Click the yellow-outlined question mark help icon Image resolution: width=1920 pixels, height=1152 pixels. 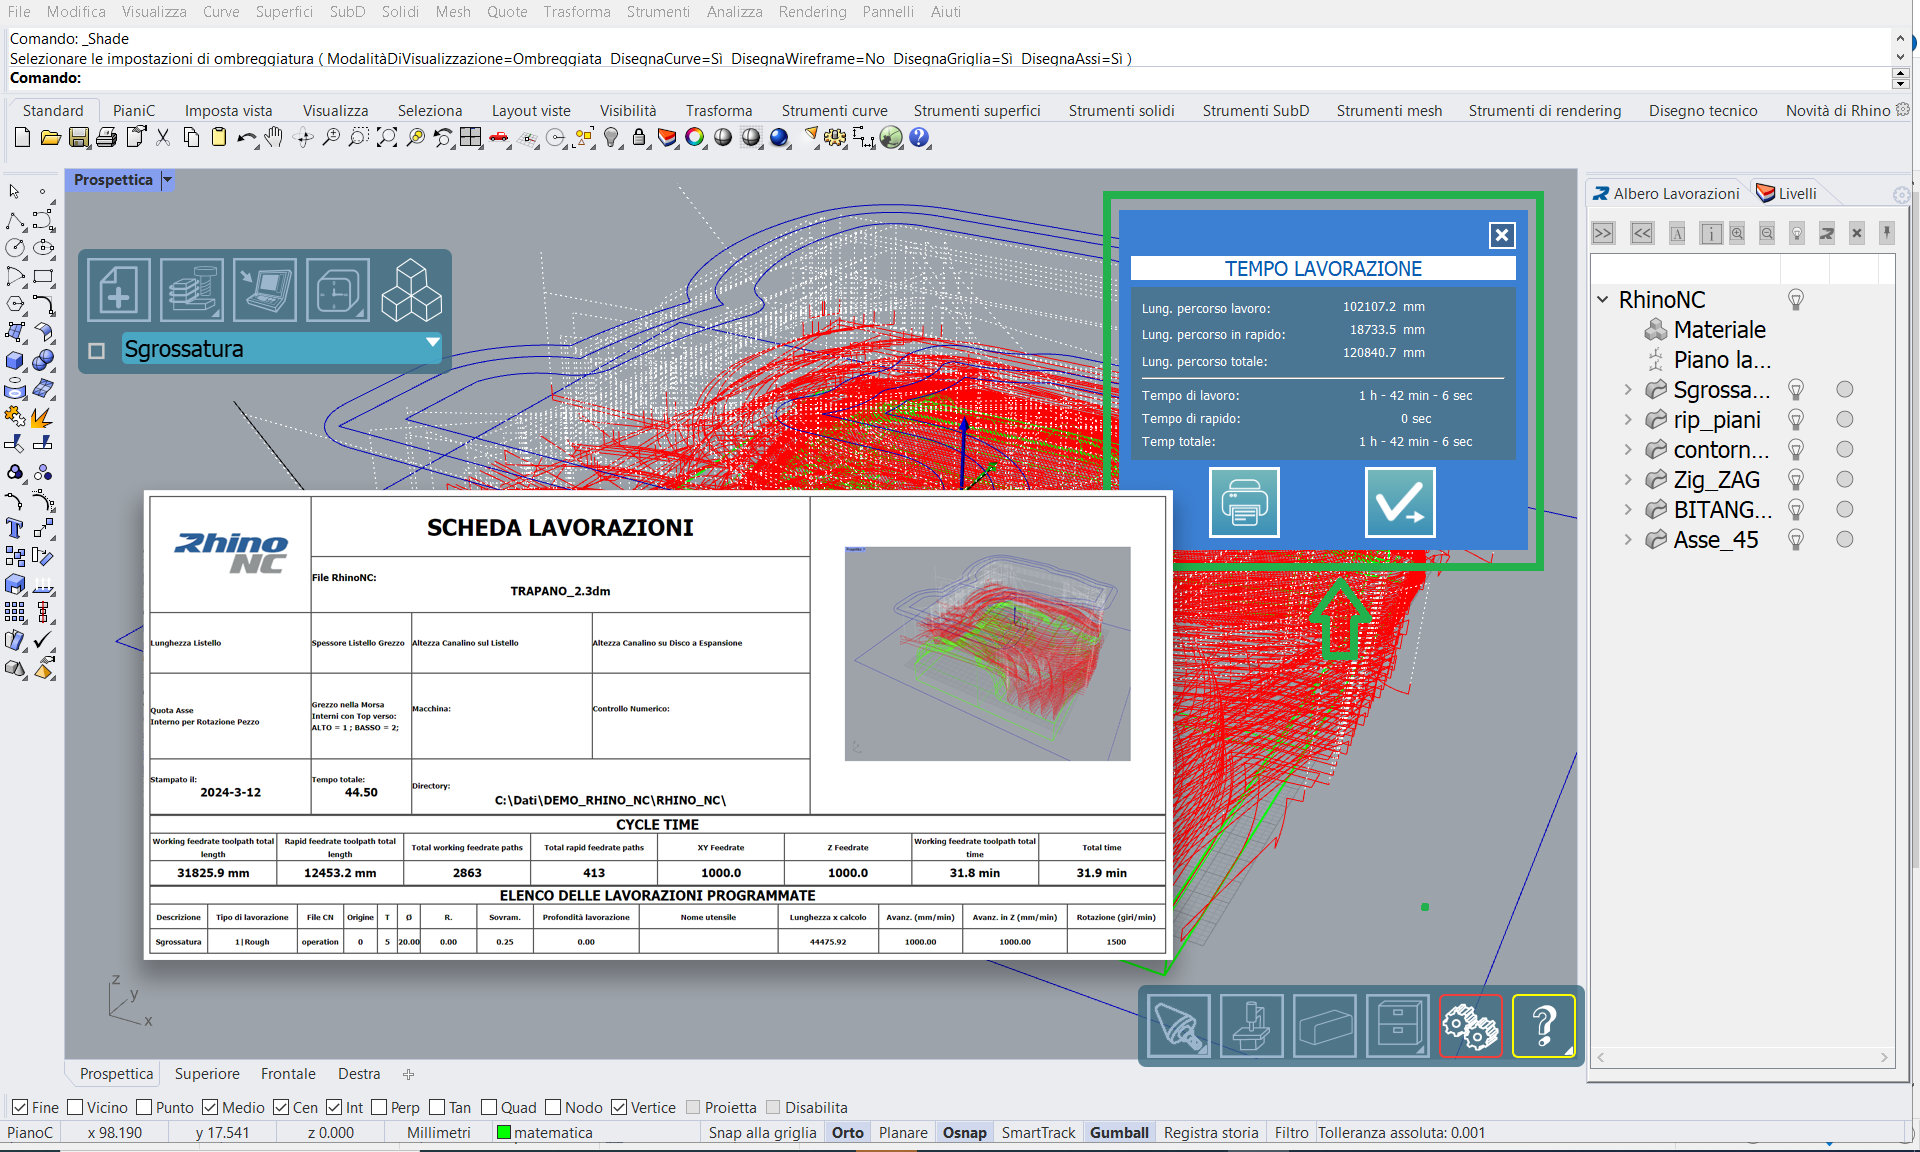pyautogui.click(x=1544, y=1026)
